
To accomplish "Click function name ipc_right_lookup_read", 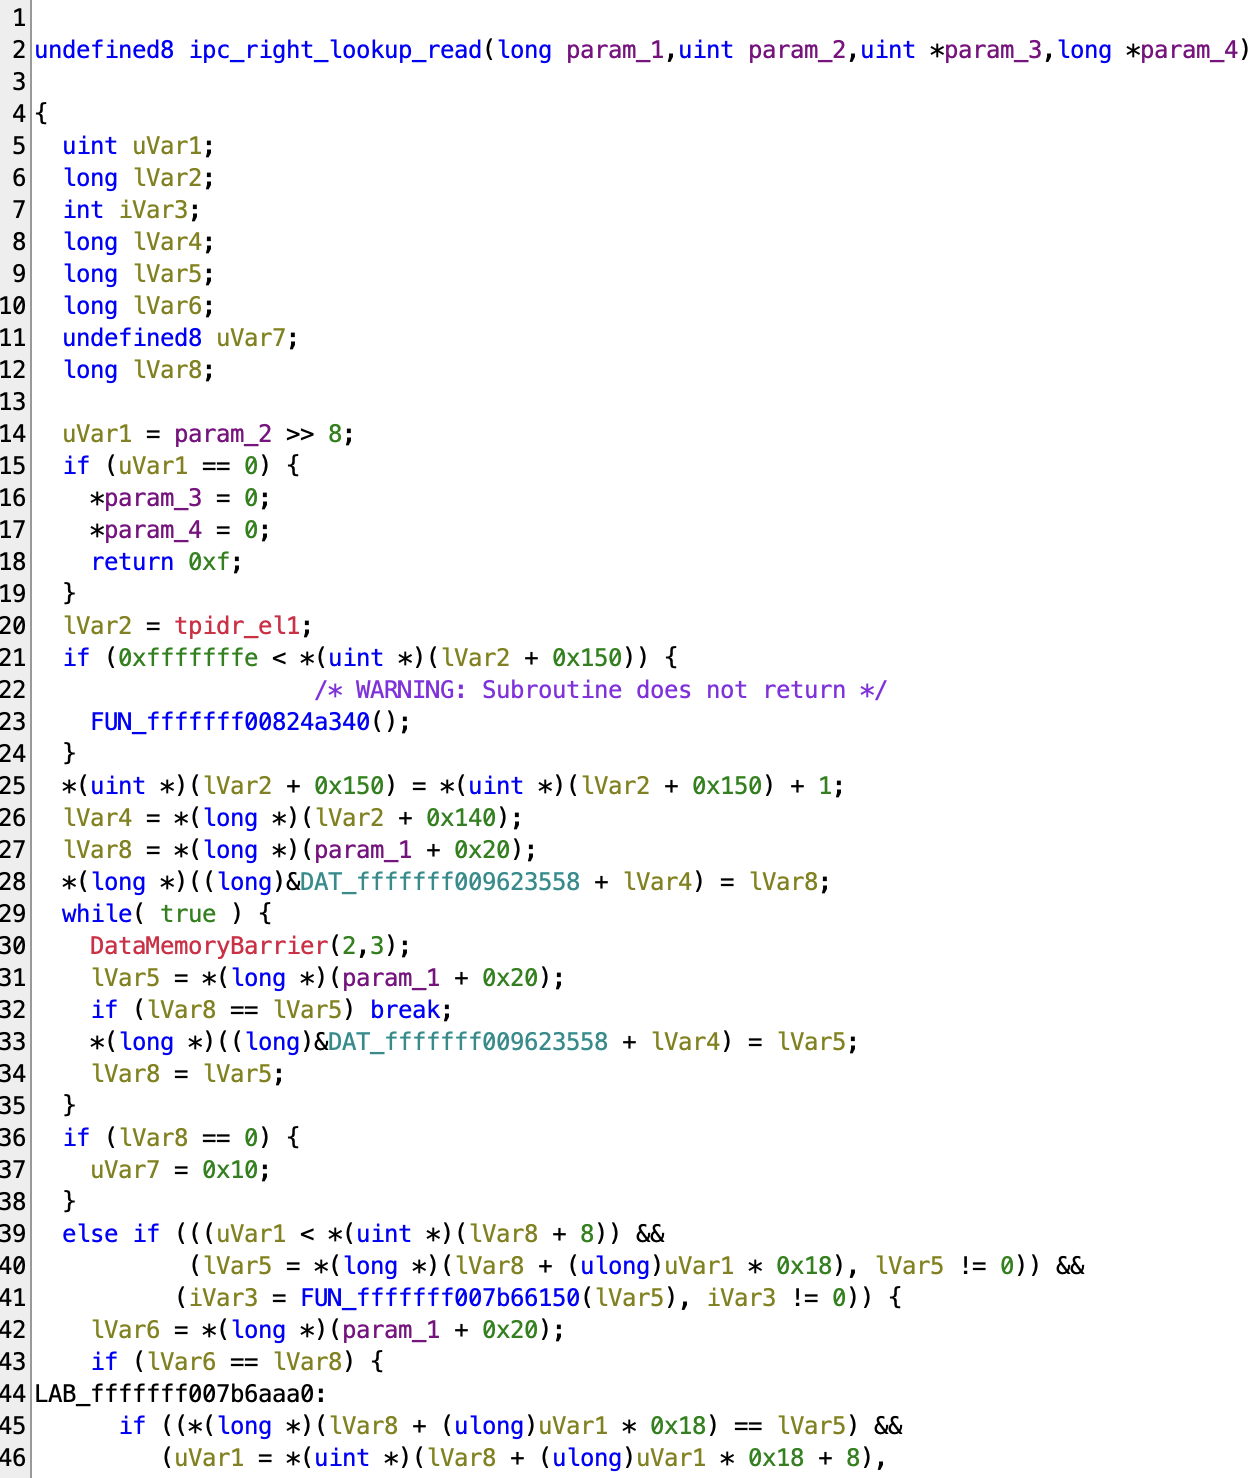I will pos(336,50).
